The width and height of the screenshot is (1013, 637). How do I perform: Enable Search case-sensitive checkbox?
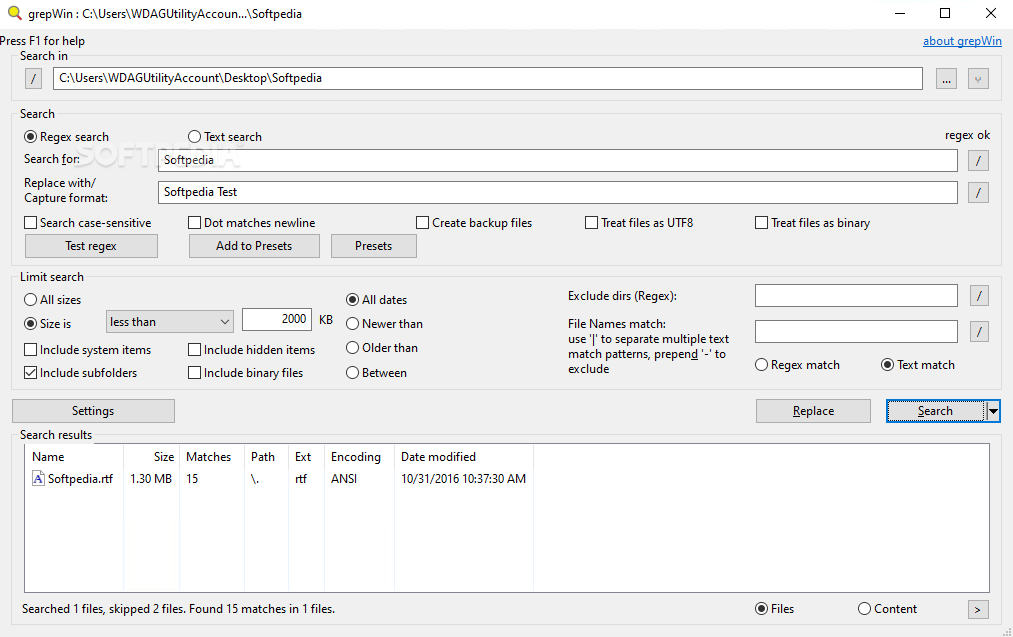click(30, 223)
